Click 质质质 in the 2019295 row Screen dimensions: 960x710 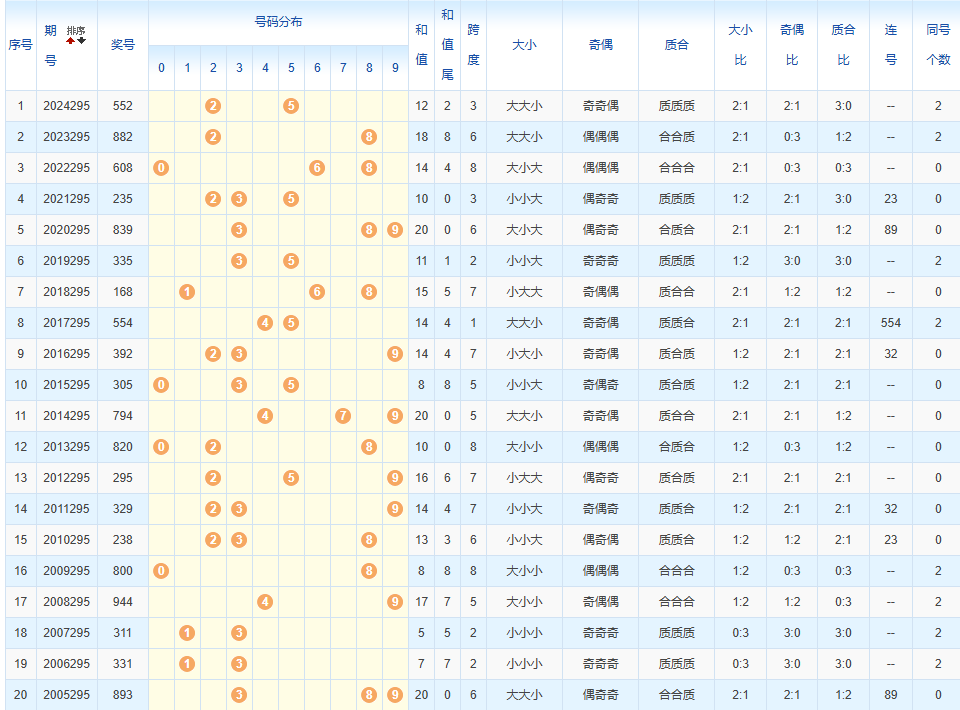pyautogui.click(x=676, y=261)
